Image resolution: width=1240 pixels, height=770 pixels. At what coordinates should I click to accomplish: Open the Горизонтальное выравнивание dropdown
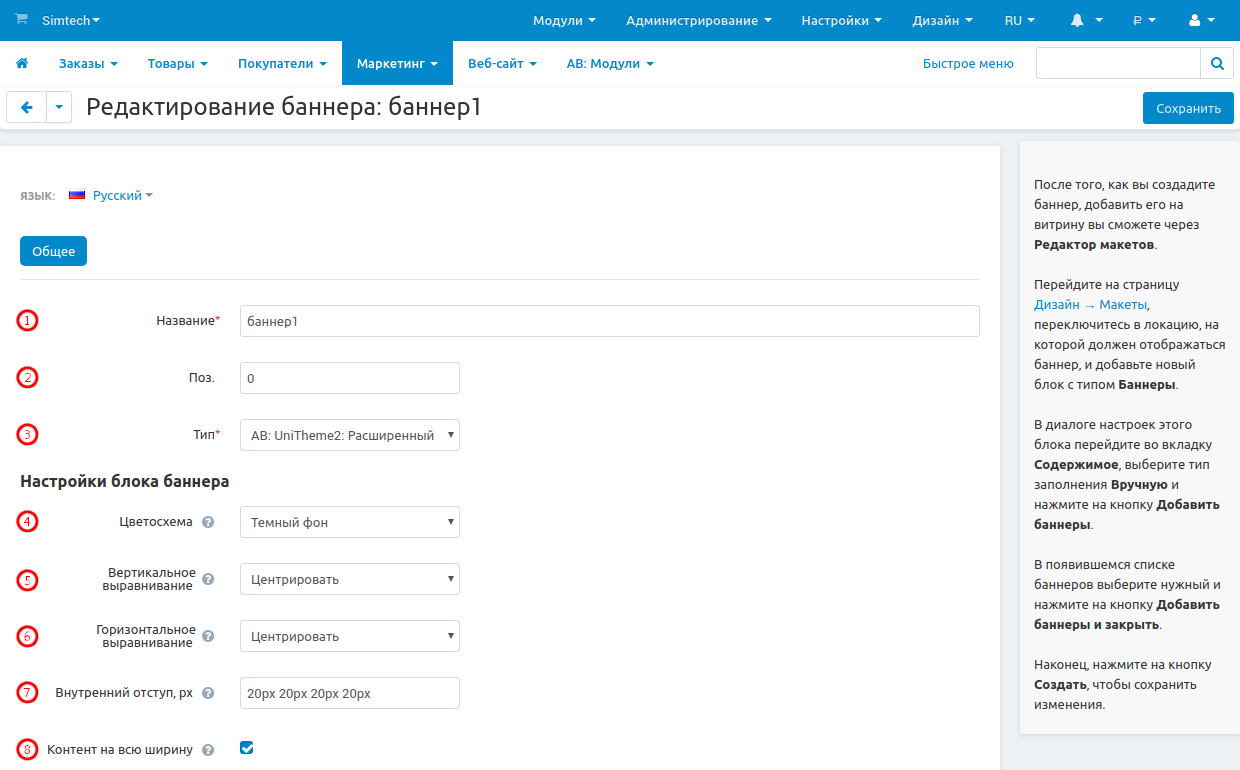tap(350, 636)
